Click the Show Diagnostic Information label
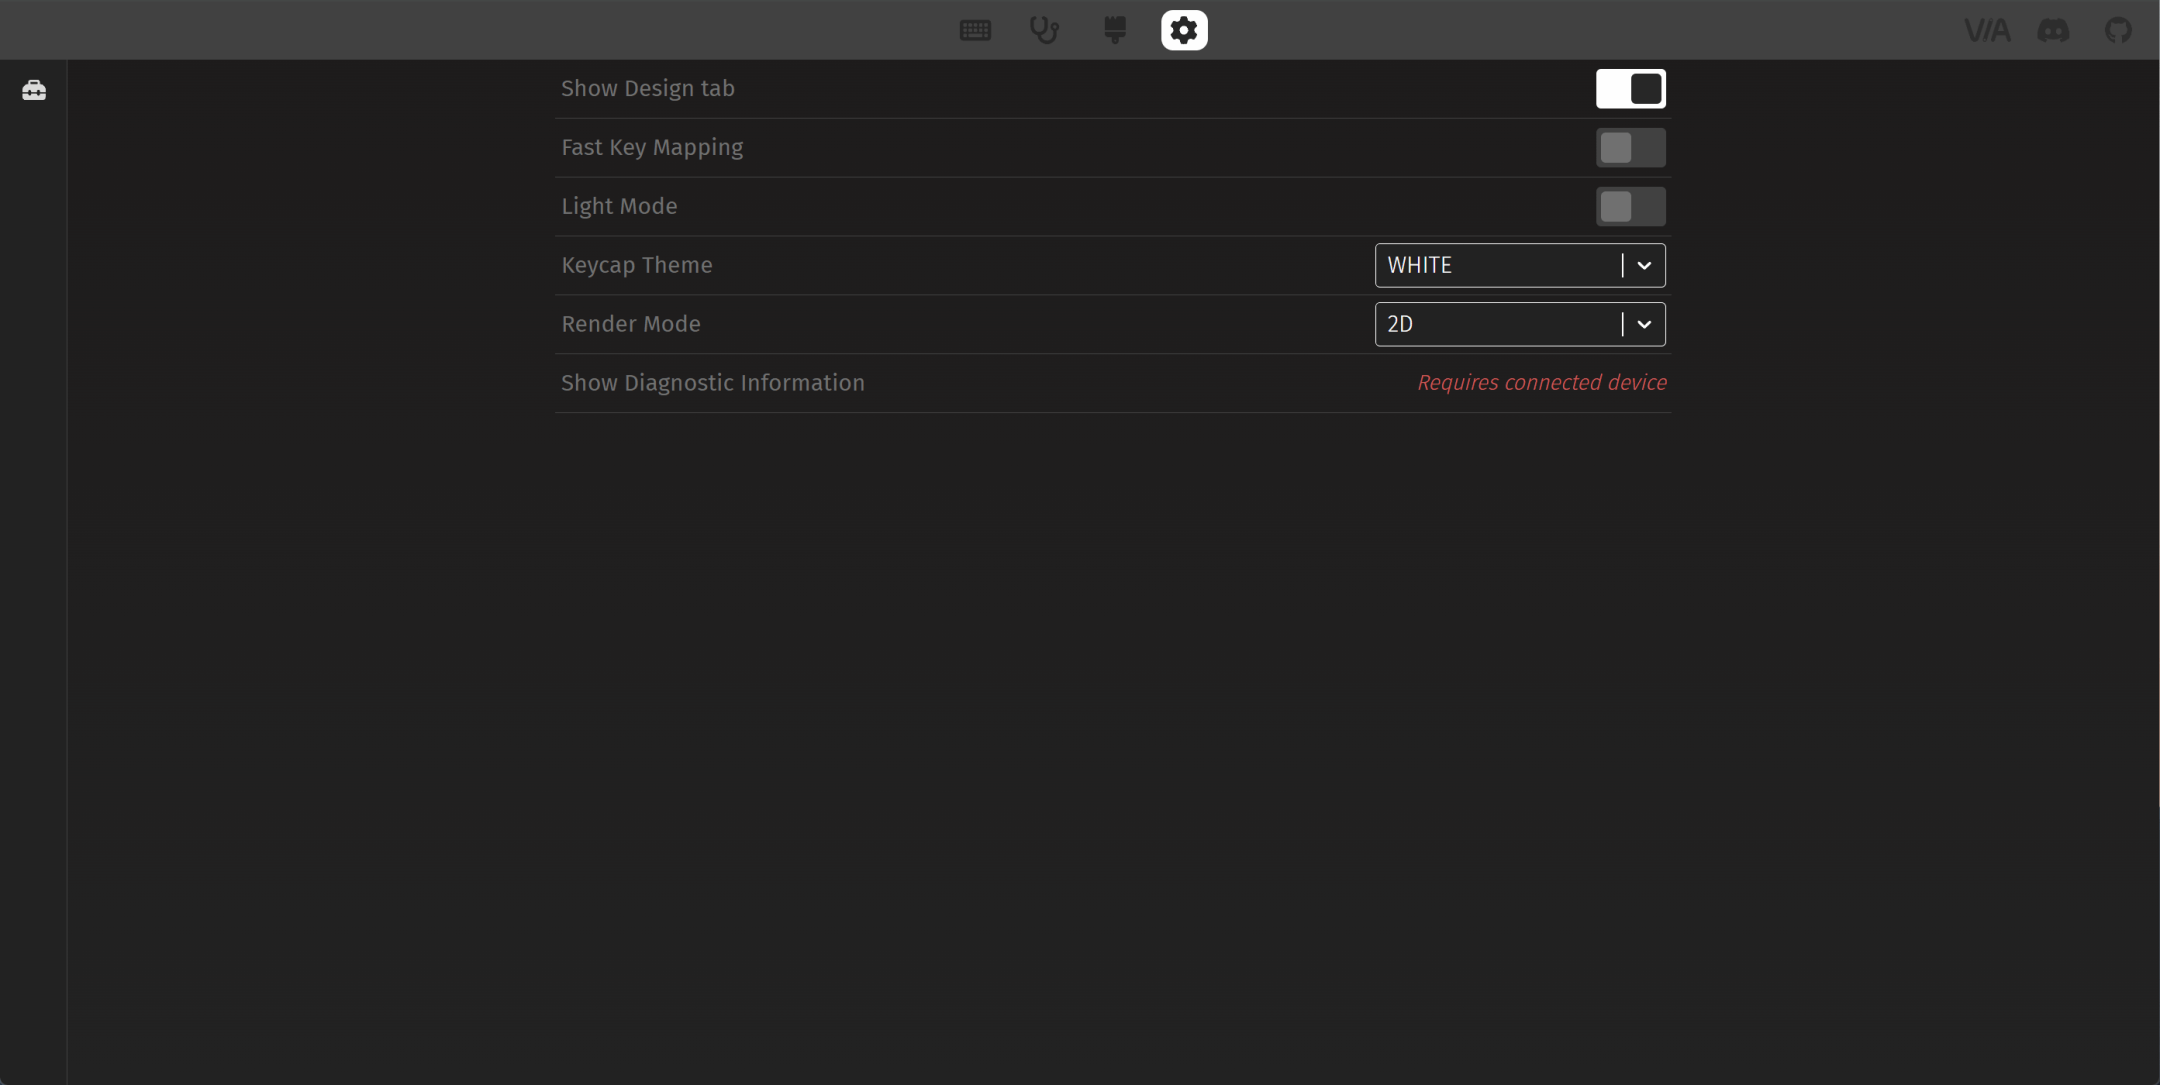 [x=712, y=383]
